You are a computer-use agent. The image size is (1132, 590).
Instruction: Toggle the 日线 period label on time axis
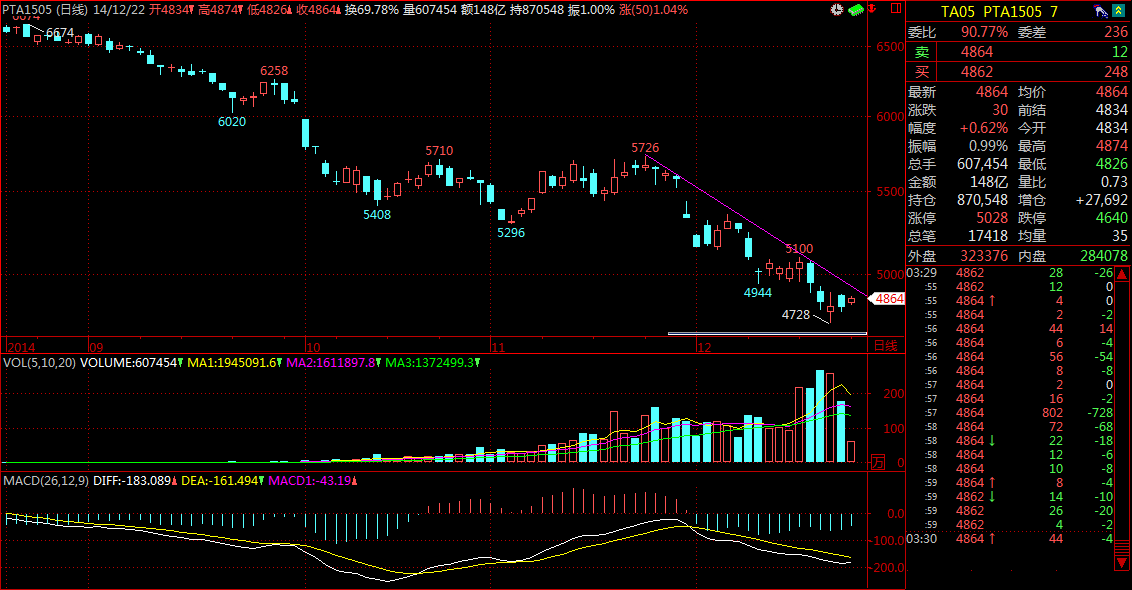885,345
